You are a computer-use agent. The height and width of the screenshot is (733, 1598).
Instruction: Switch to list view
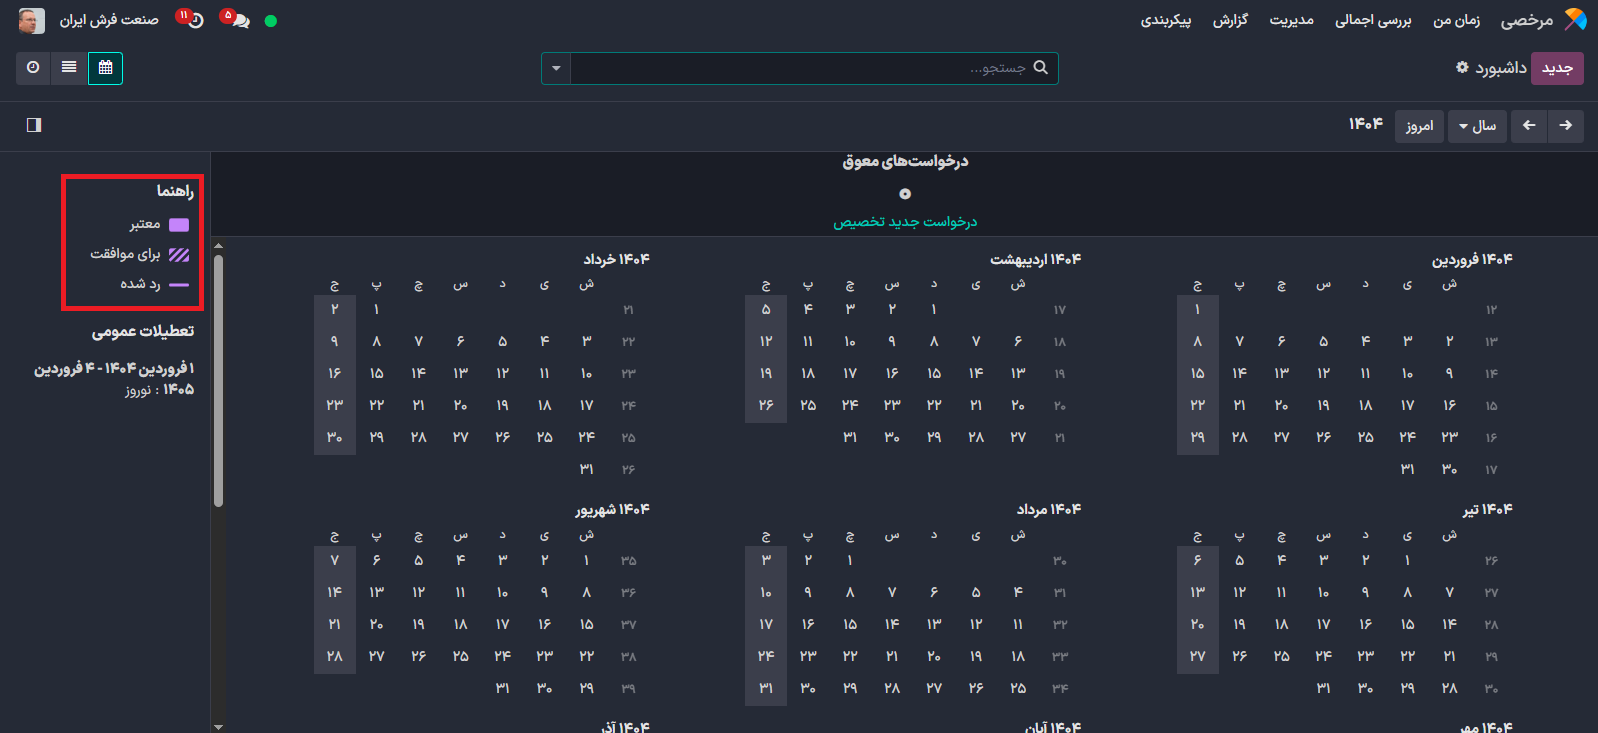tap(69, 68)
